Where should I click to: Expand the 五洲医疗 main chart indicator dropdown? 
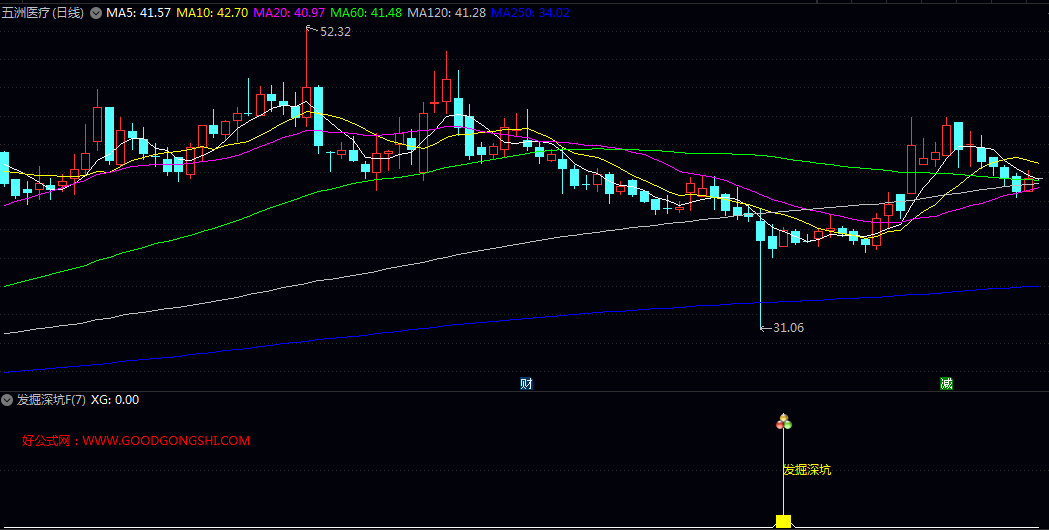pos(96,13)
